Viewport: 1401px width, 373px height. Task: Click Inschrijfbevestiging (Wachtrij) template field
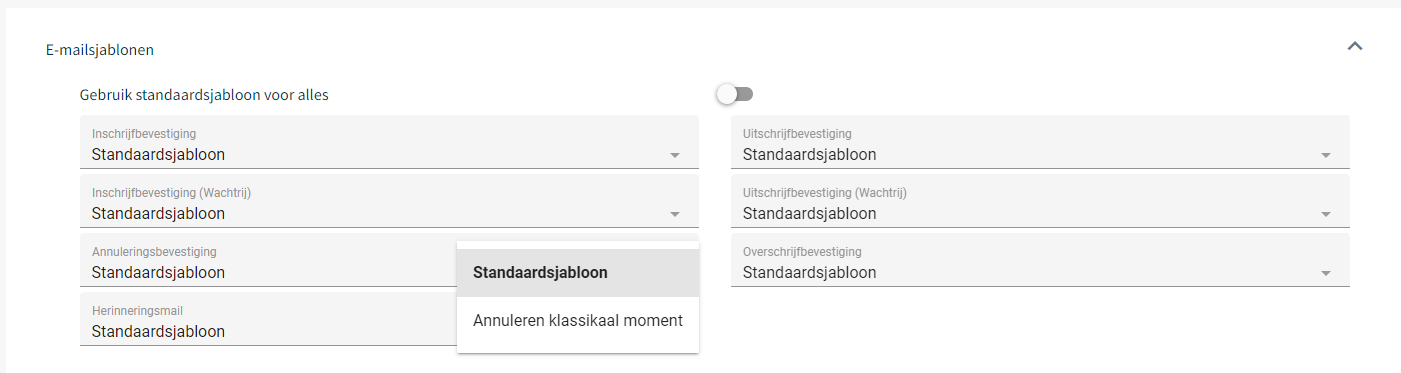pos(389,201)
